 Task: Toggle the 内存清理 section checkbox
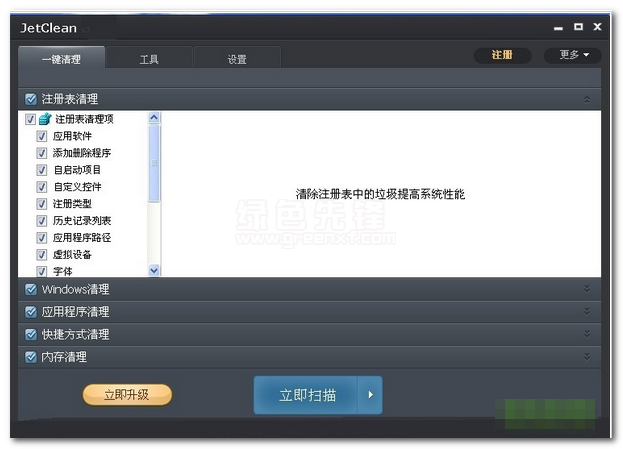point(31,357)
